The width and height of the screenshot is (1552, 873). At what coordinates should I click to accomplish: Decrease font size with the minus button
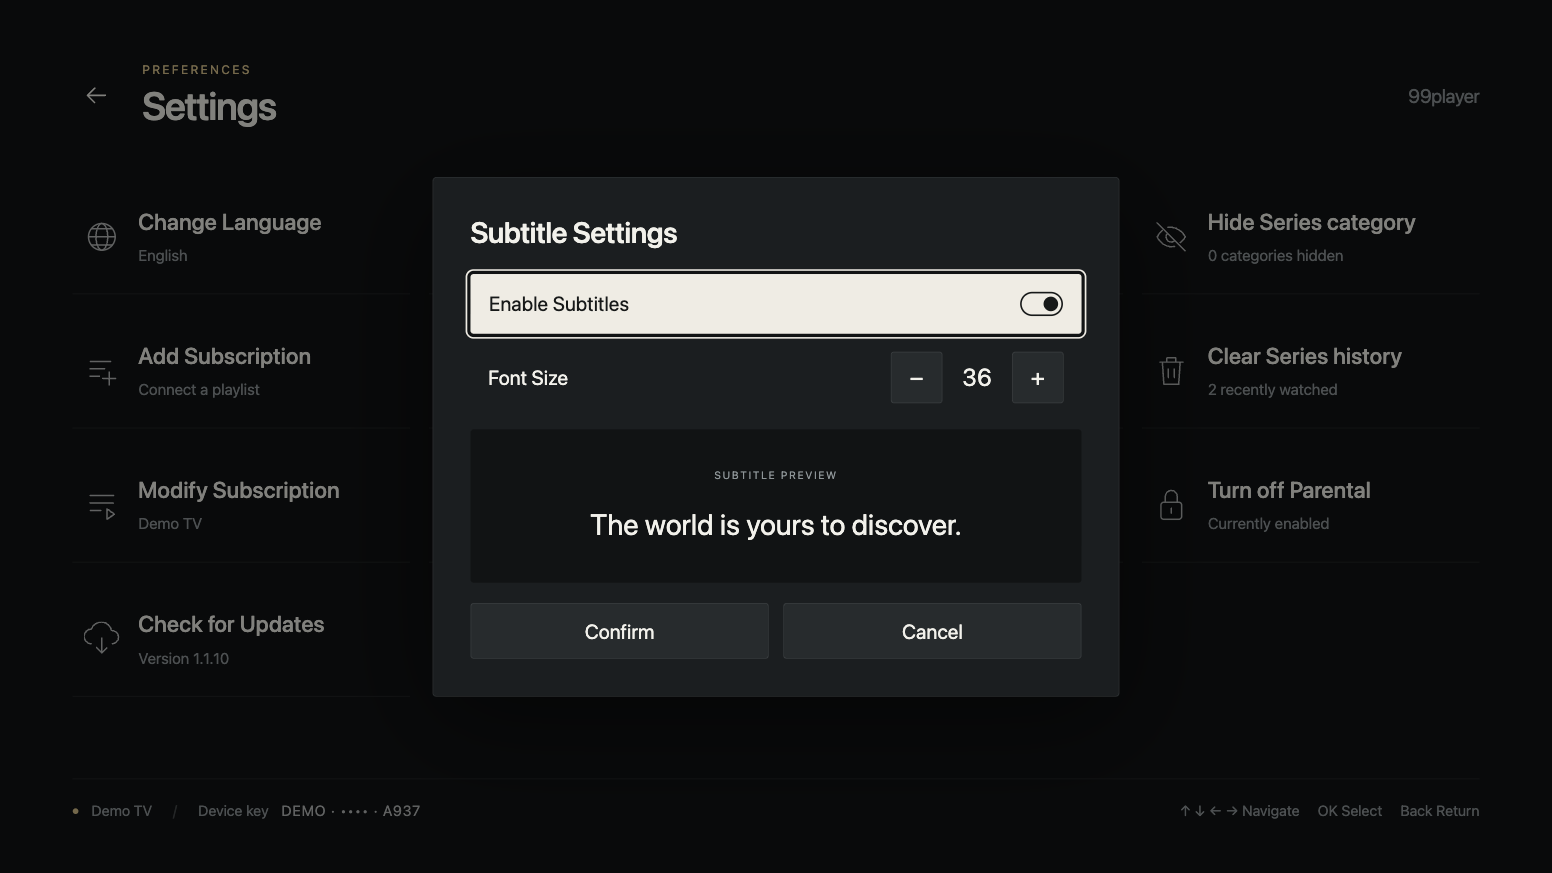(916, 378)
